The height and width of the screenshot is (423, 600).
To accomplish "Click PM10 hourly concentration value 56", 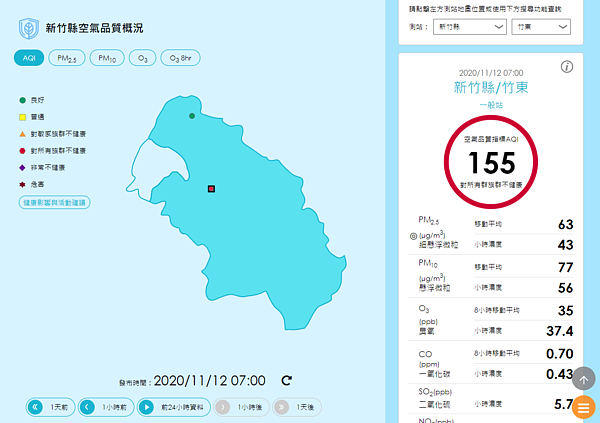I will coord(566,288).
